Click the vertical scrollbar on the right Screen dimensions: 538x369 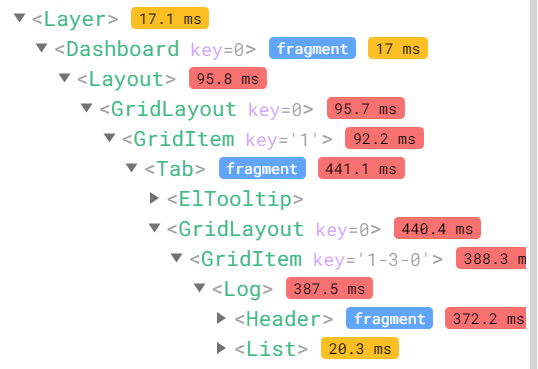pos(534,184)
